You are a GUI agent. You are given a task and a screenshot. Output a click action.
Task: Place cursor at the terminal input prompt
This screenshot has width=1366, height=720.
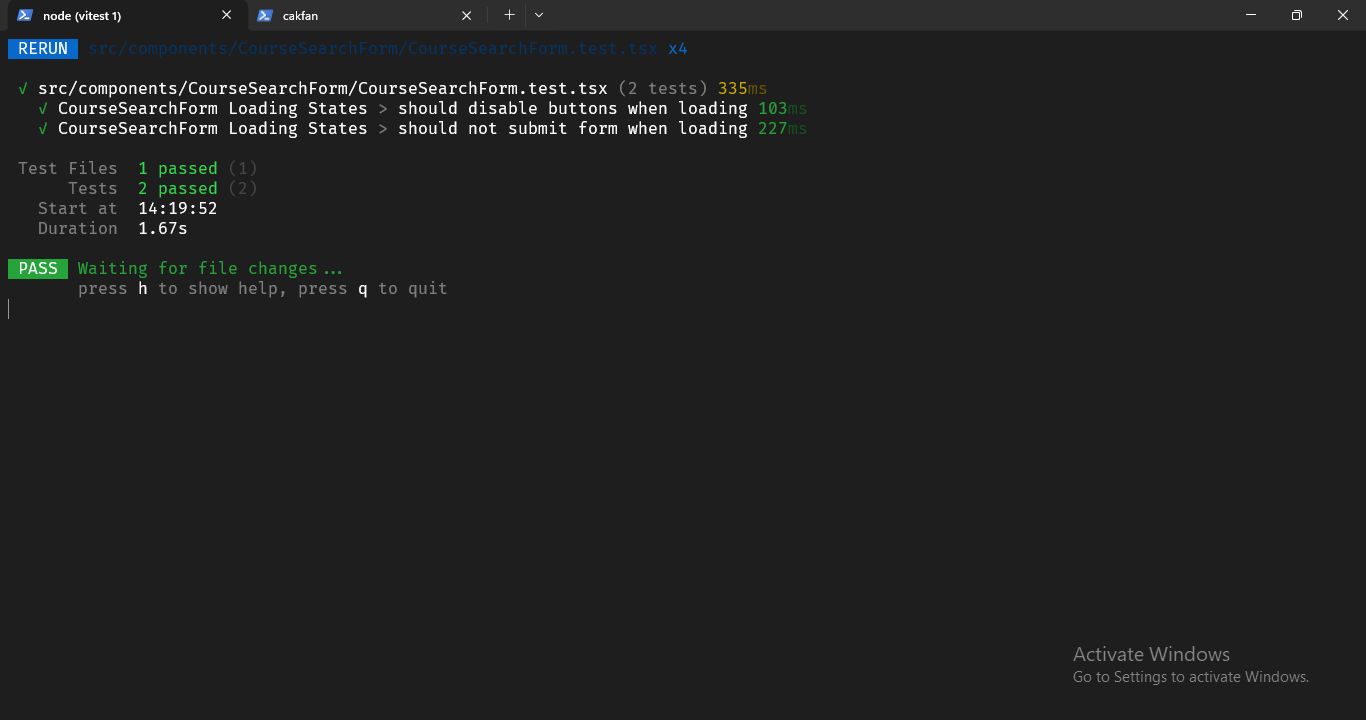coord(9,308)
